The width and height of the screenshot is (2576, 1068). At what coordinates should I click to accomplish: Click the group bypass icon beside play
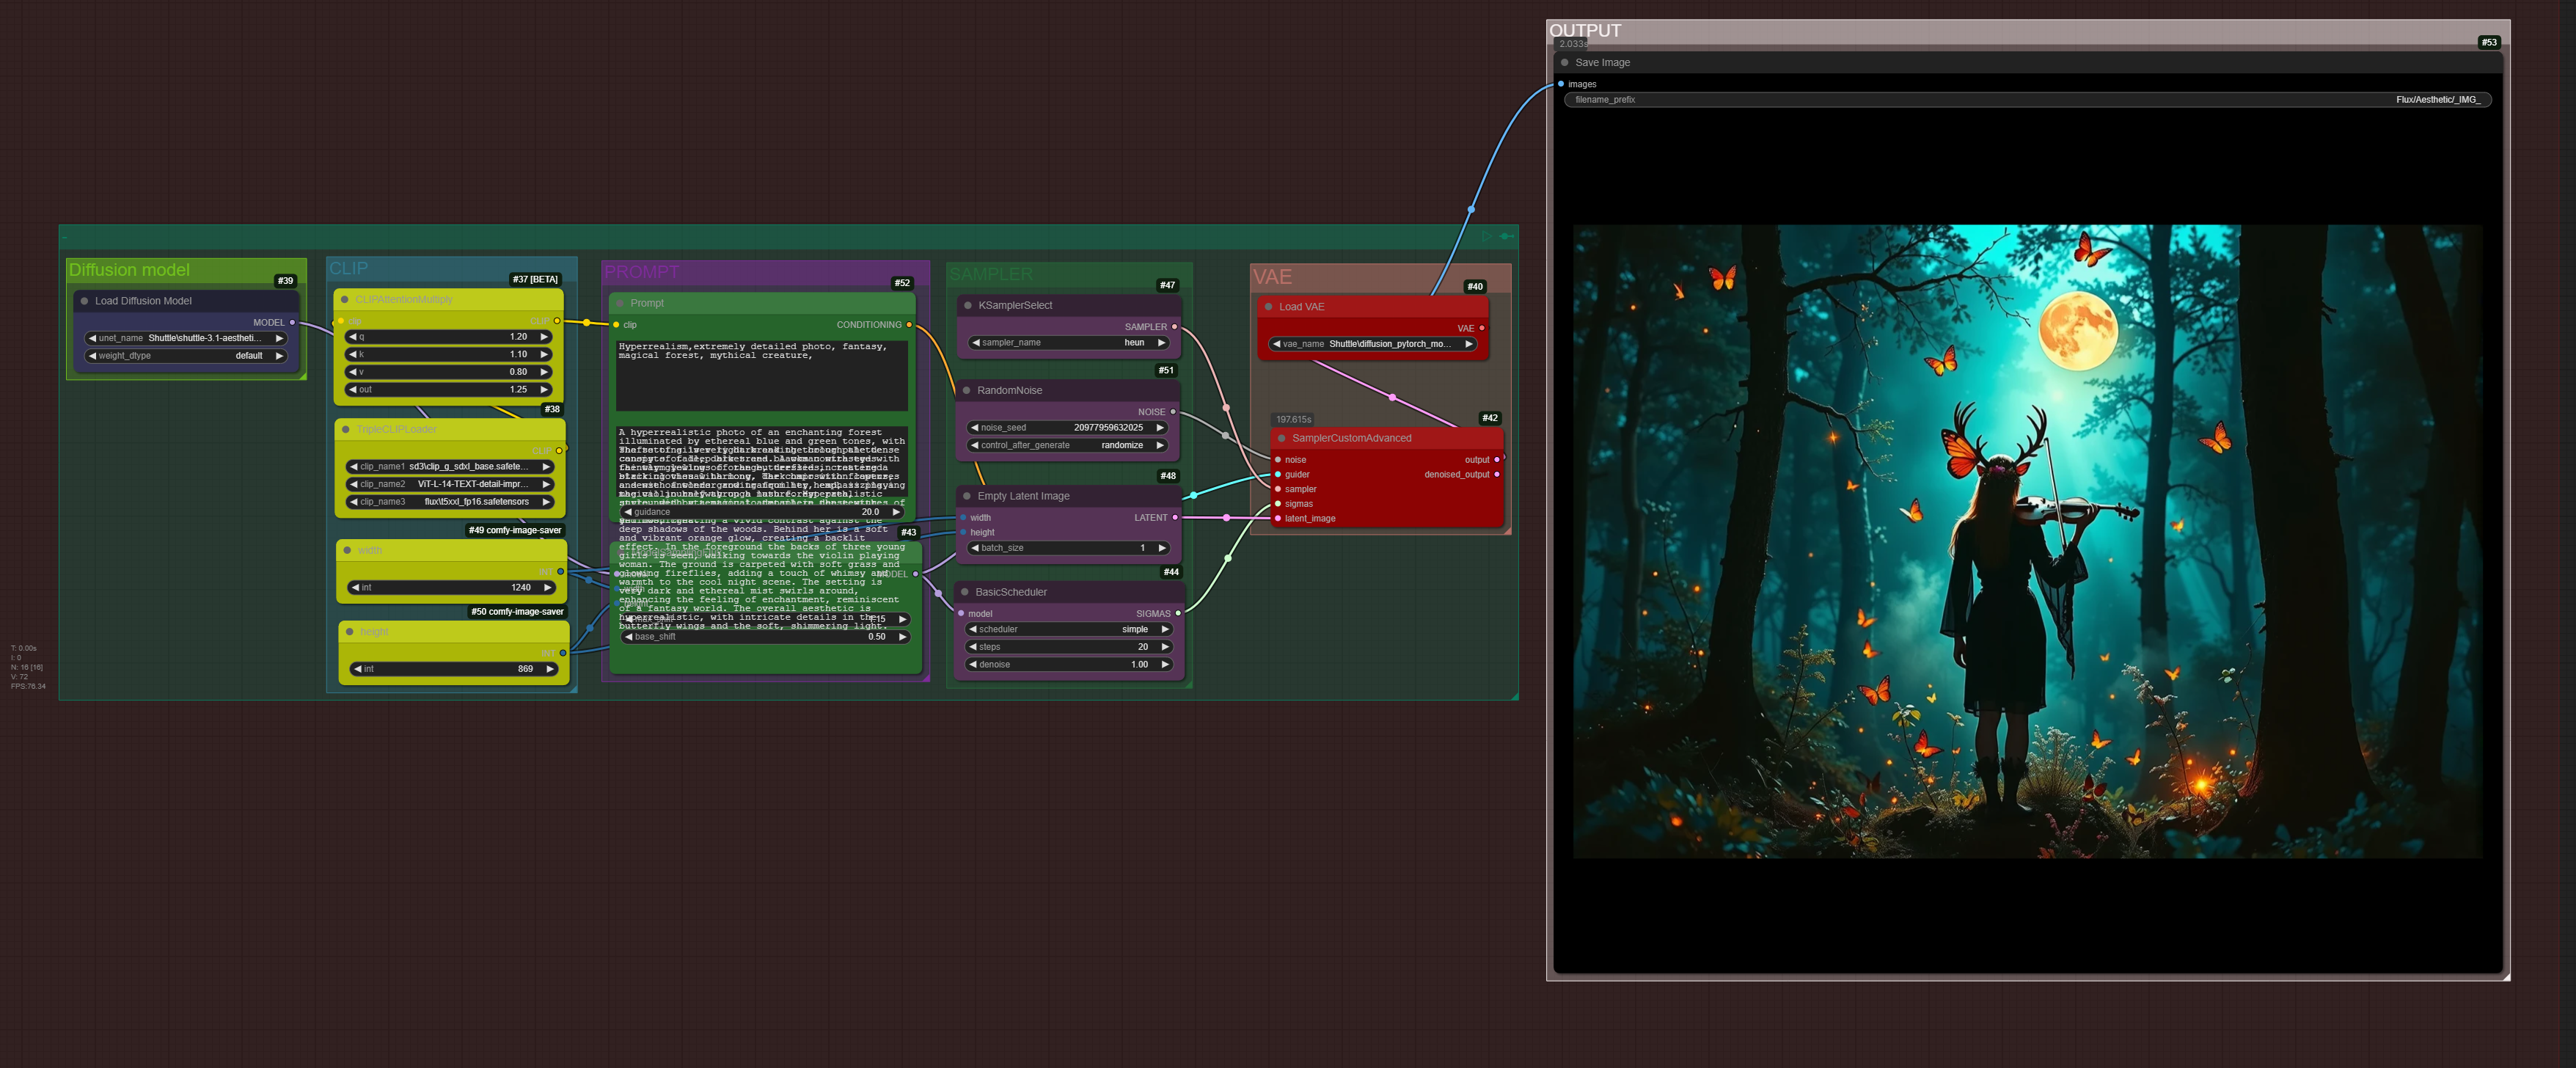click(x=1506, y=236)
